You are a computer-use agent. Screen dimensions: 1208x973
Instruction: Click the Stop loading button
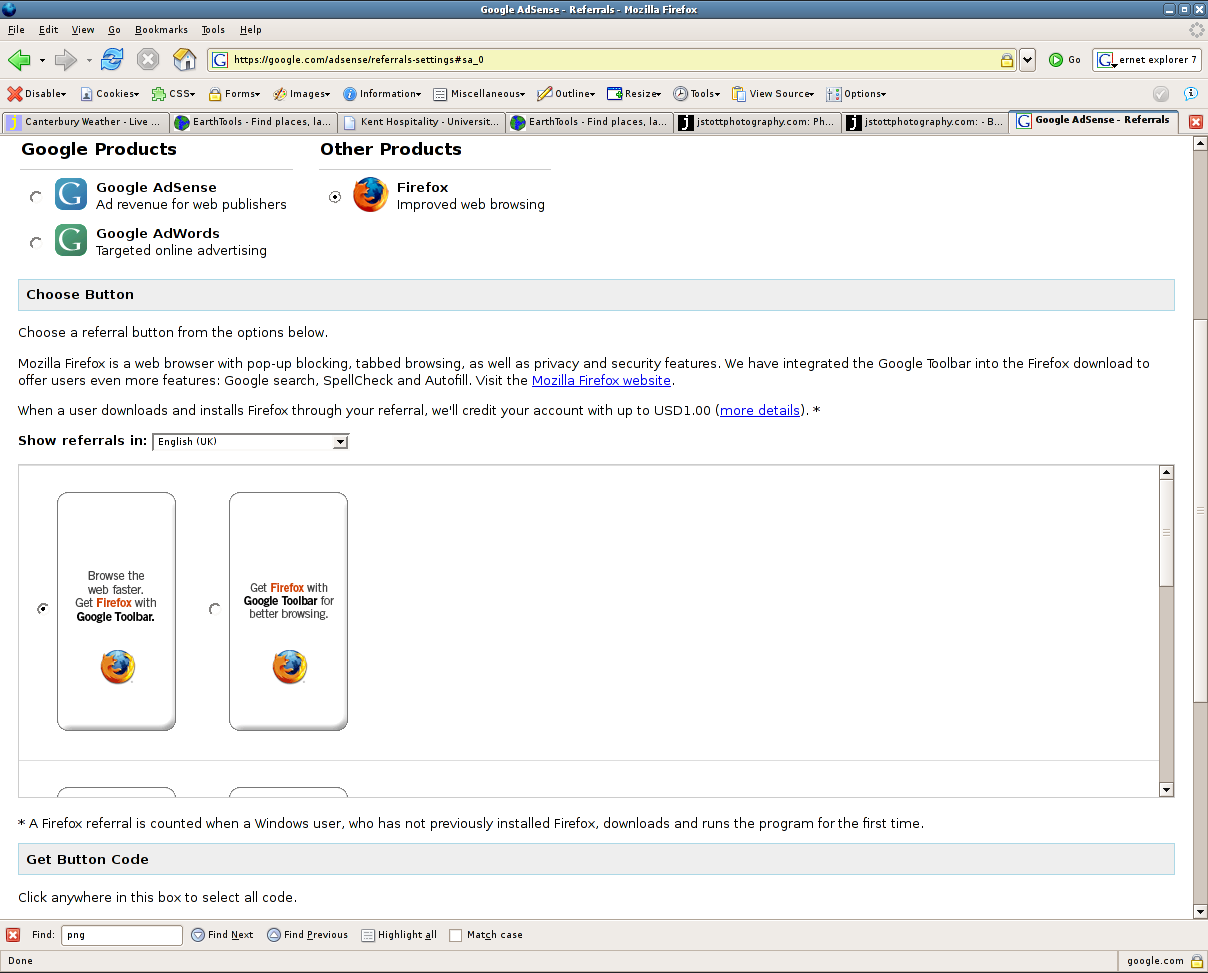tap(148, 60)
